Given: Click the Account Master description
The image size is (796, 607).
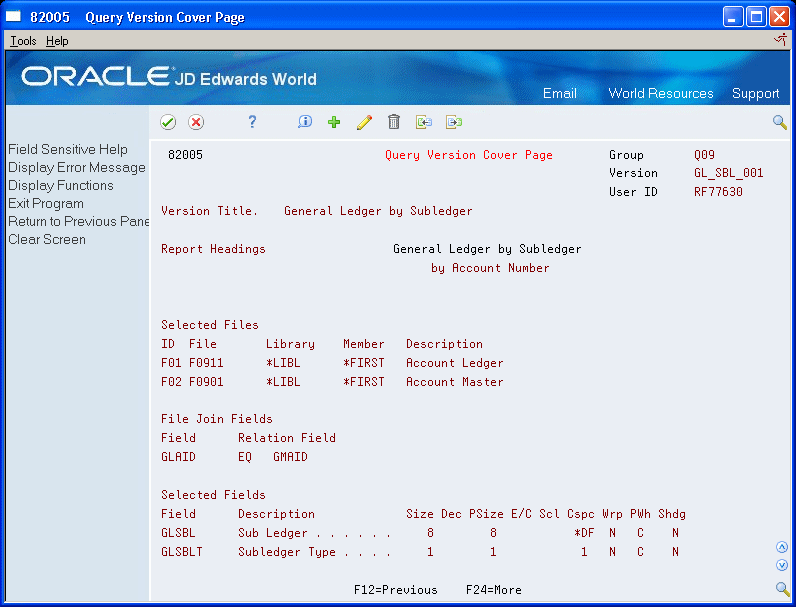Looking at the screenshot, I should [455, 382].
